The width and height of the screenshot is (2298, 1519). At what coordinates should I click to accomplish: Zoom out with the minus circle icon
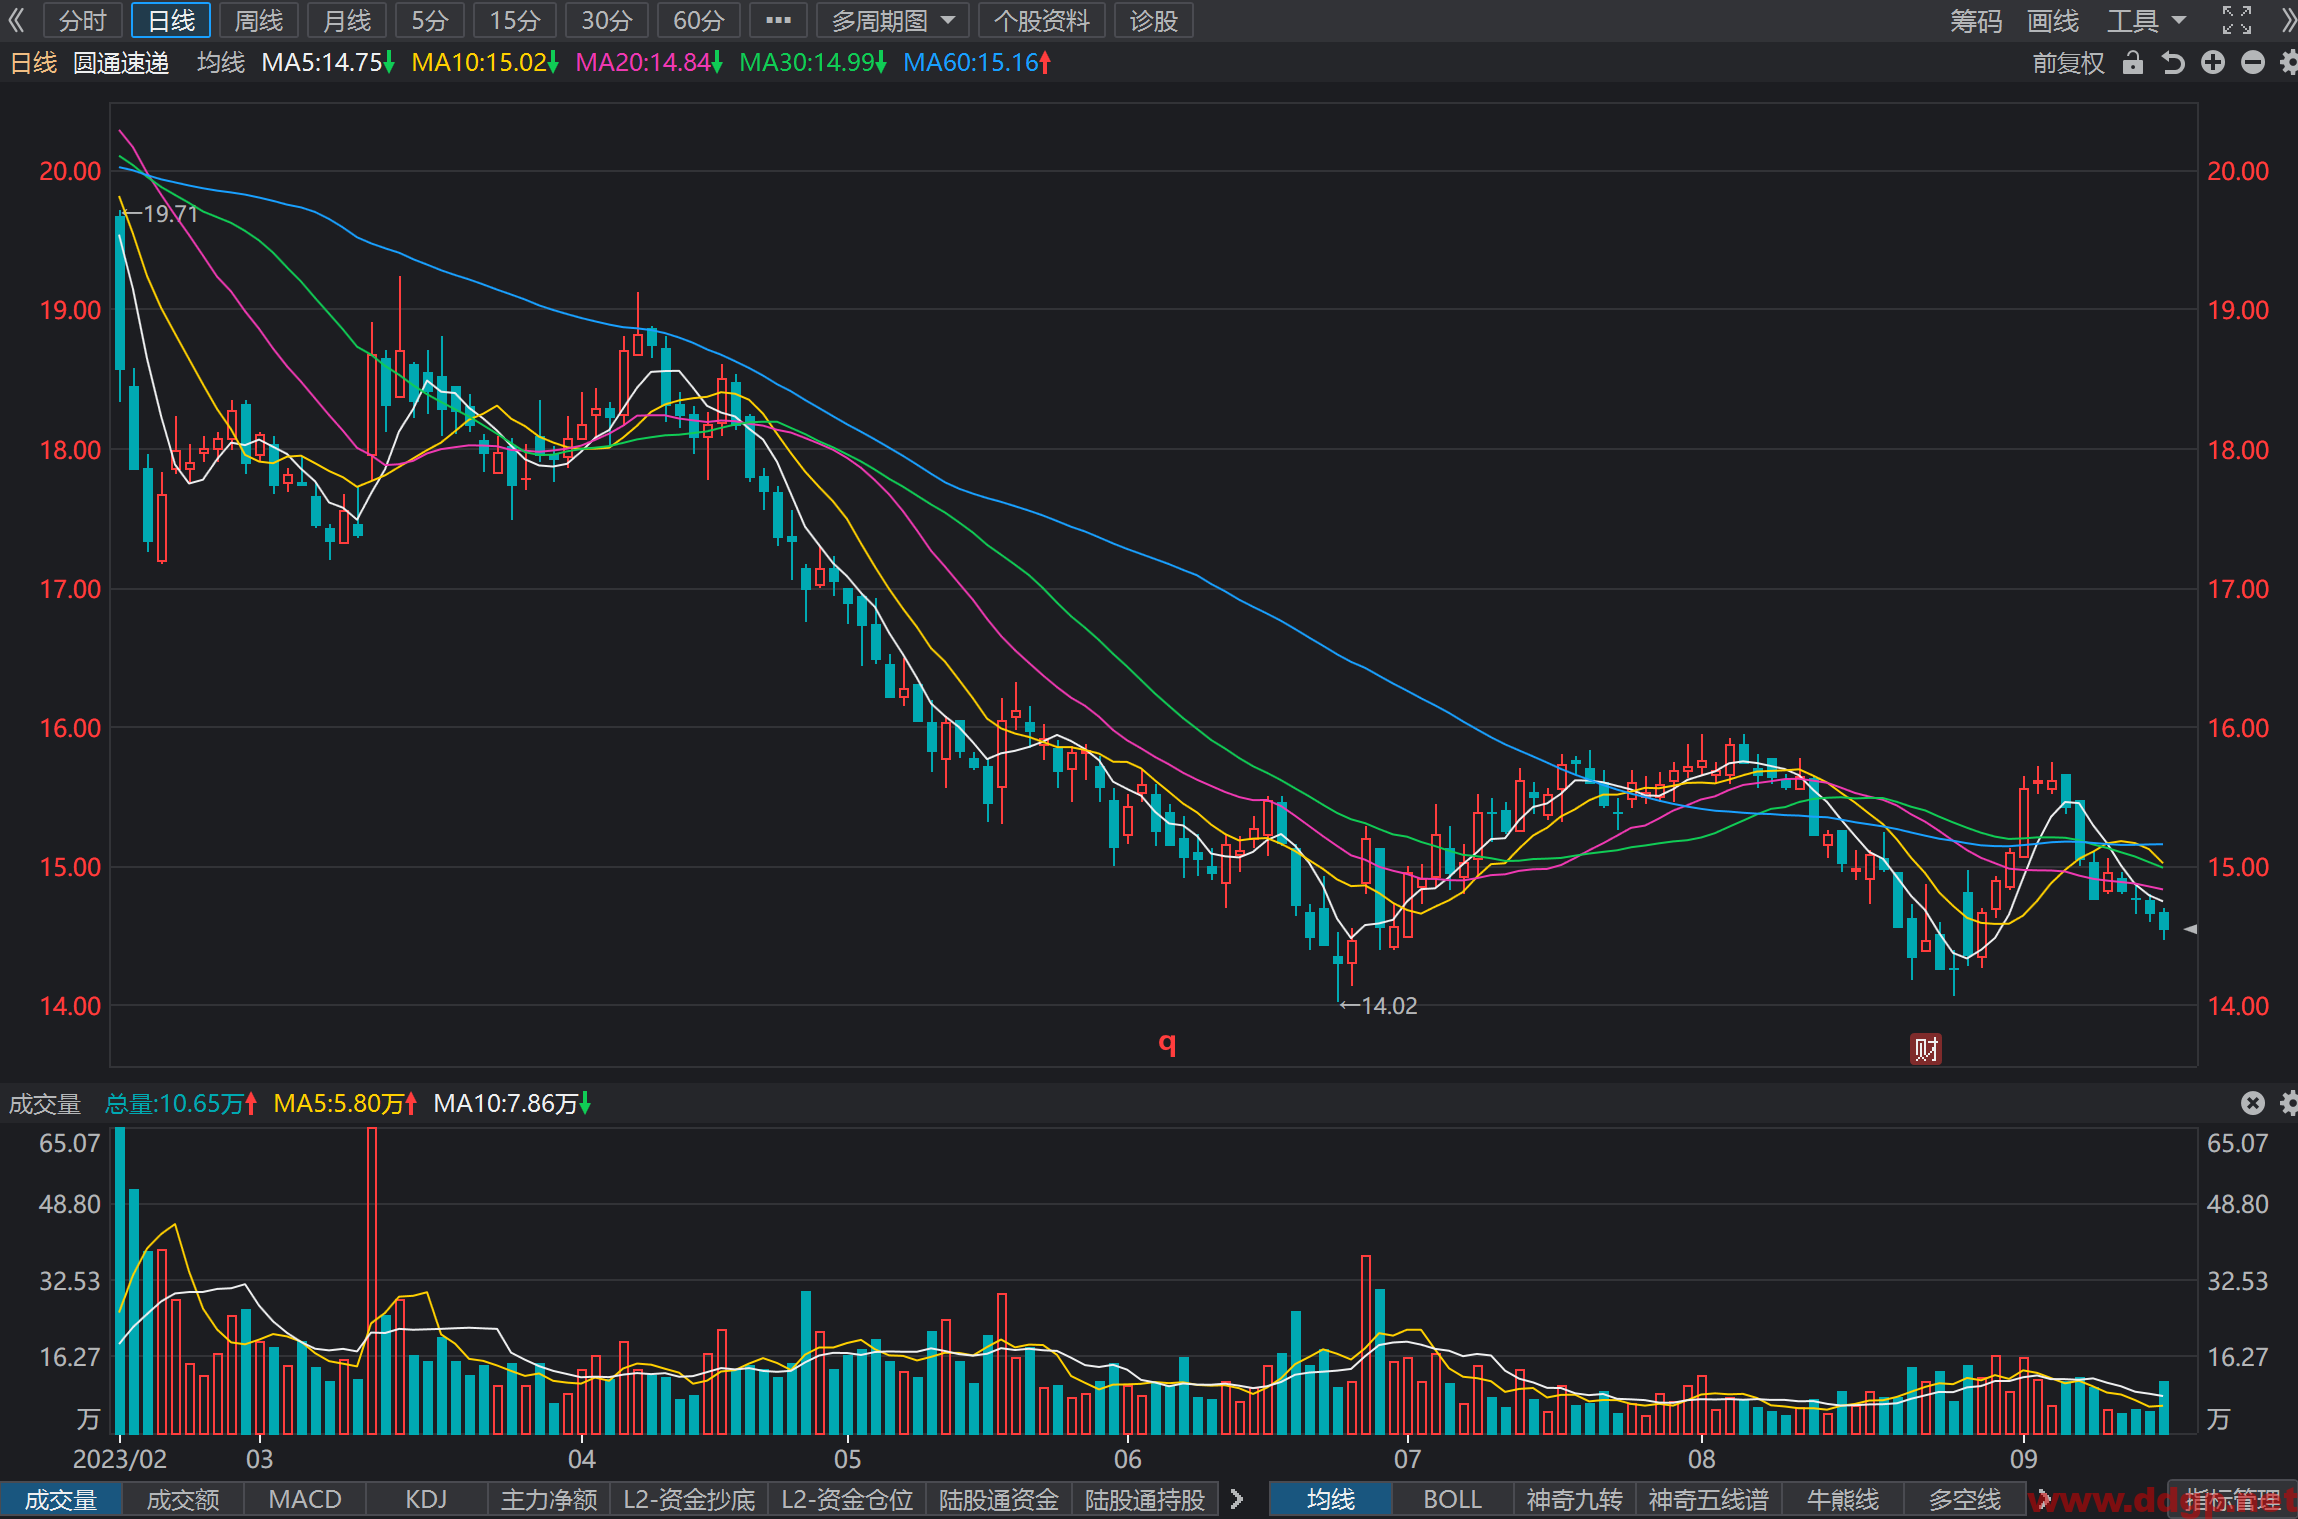coord(2252,63)
